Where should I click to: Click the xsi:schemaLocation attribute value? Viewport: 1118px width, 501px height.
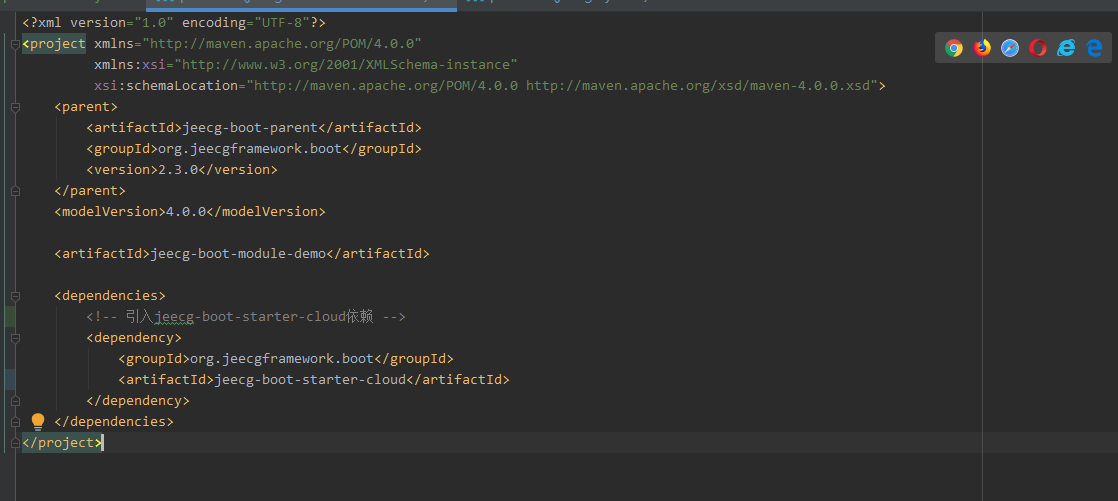tap(563, 86)
